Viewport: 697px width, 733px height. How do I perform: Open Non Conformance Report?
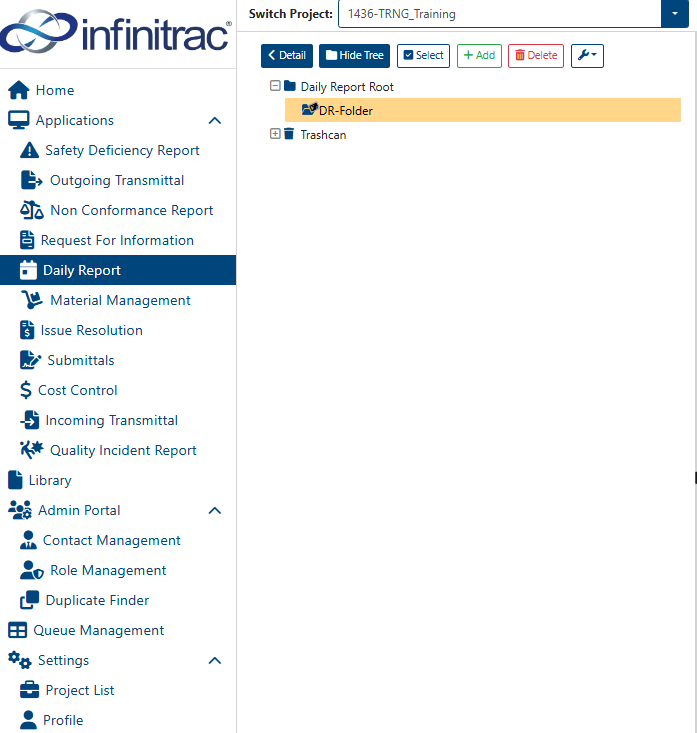click(x=131, y=210)
